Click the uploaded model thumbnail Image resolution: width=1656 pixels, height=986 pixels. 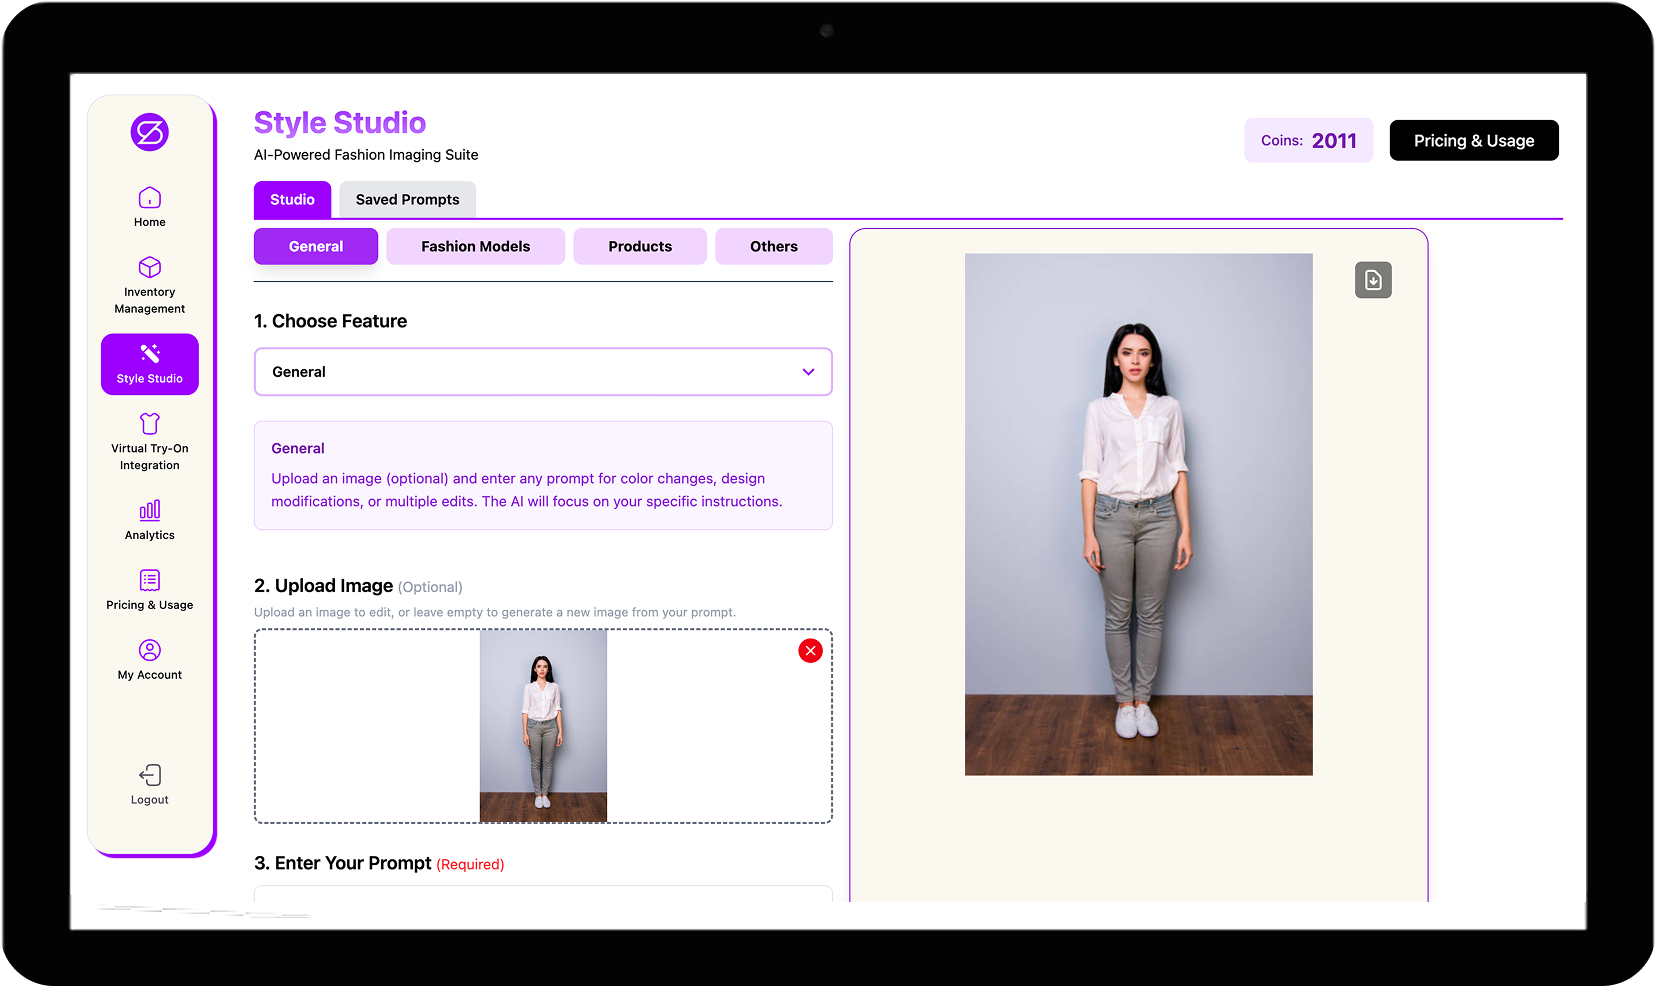(543, 725)
